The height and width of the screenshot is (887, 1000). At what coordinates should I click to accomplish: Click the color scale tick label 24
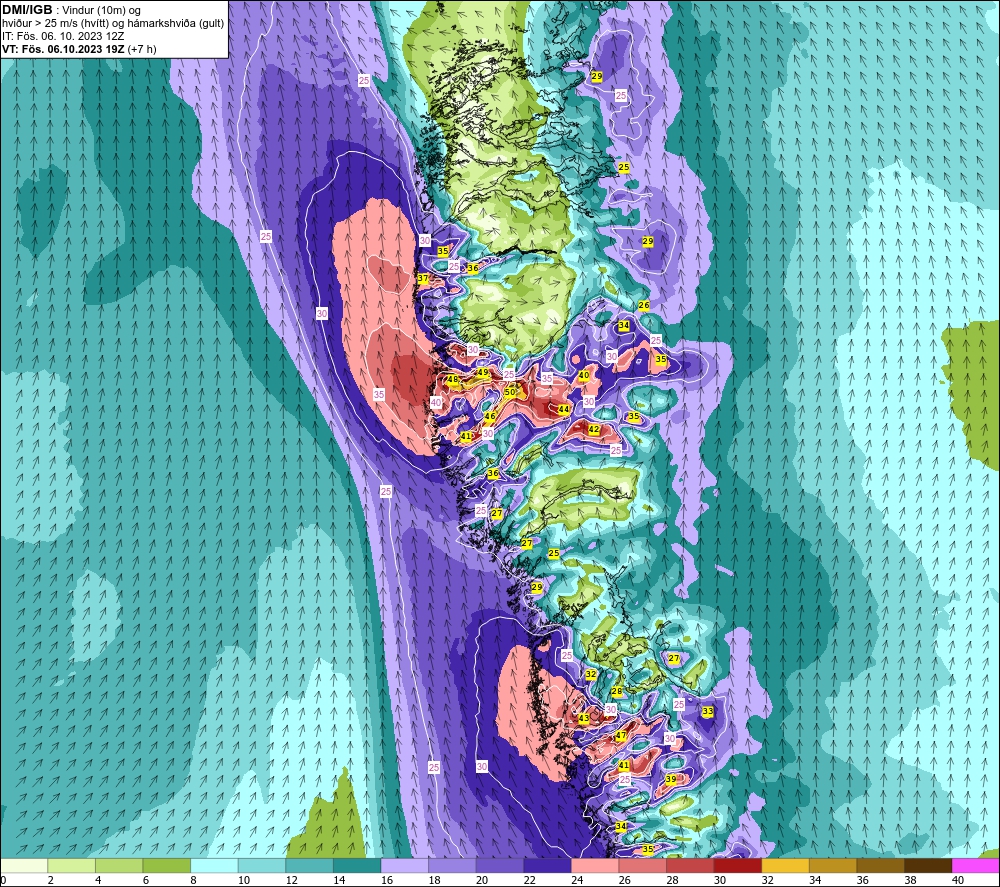point(577,880)
